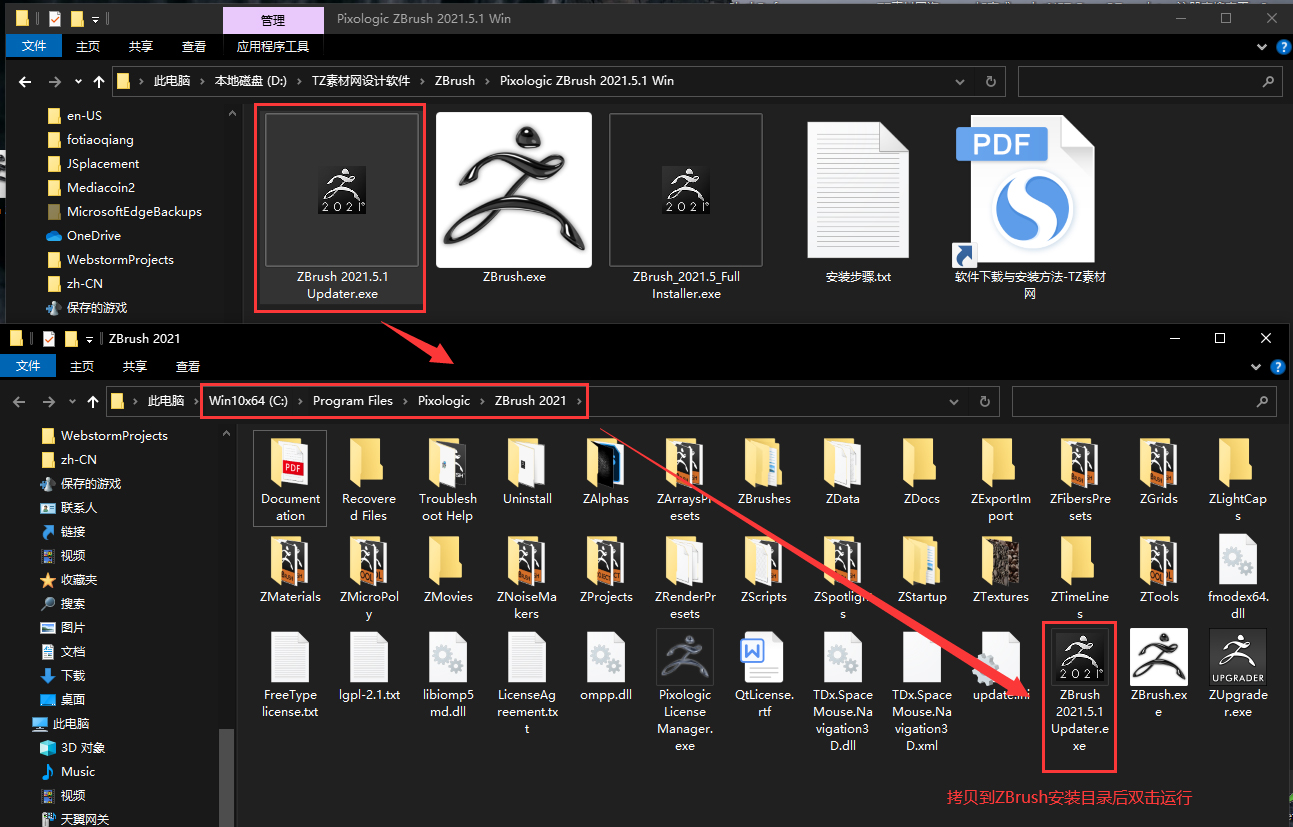The image size is (1293, 827).
Task: Switch to 共享 tab in ZBrush 2021 window
Action: (135, 367)
